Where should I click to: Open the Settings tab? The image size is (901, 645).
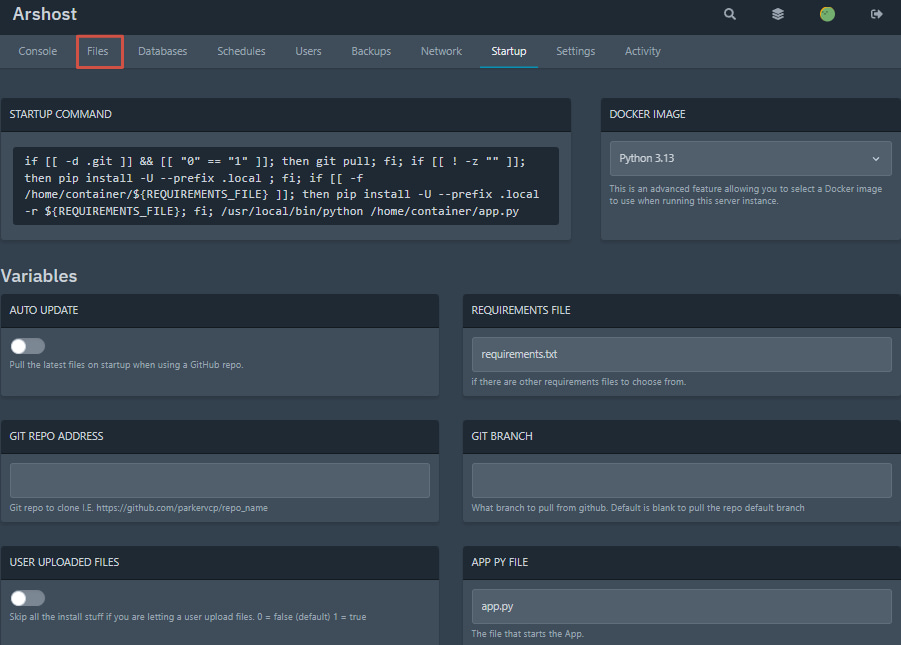pos(575,51)
